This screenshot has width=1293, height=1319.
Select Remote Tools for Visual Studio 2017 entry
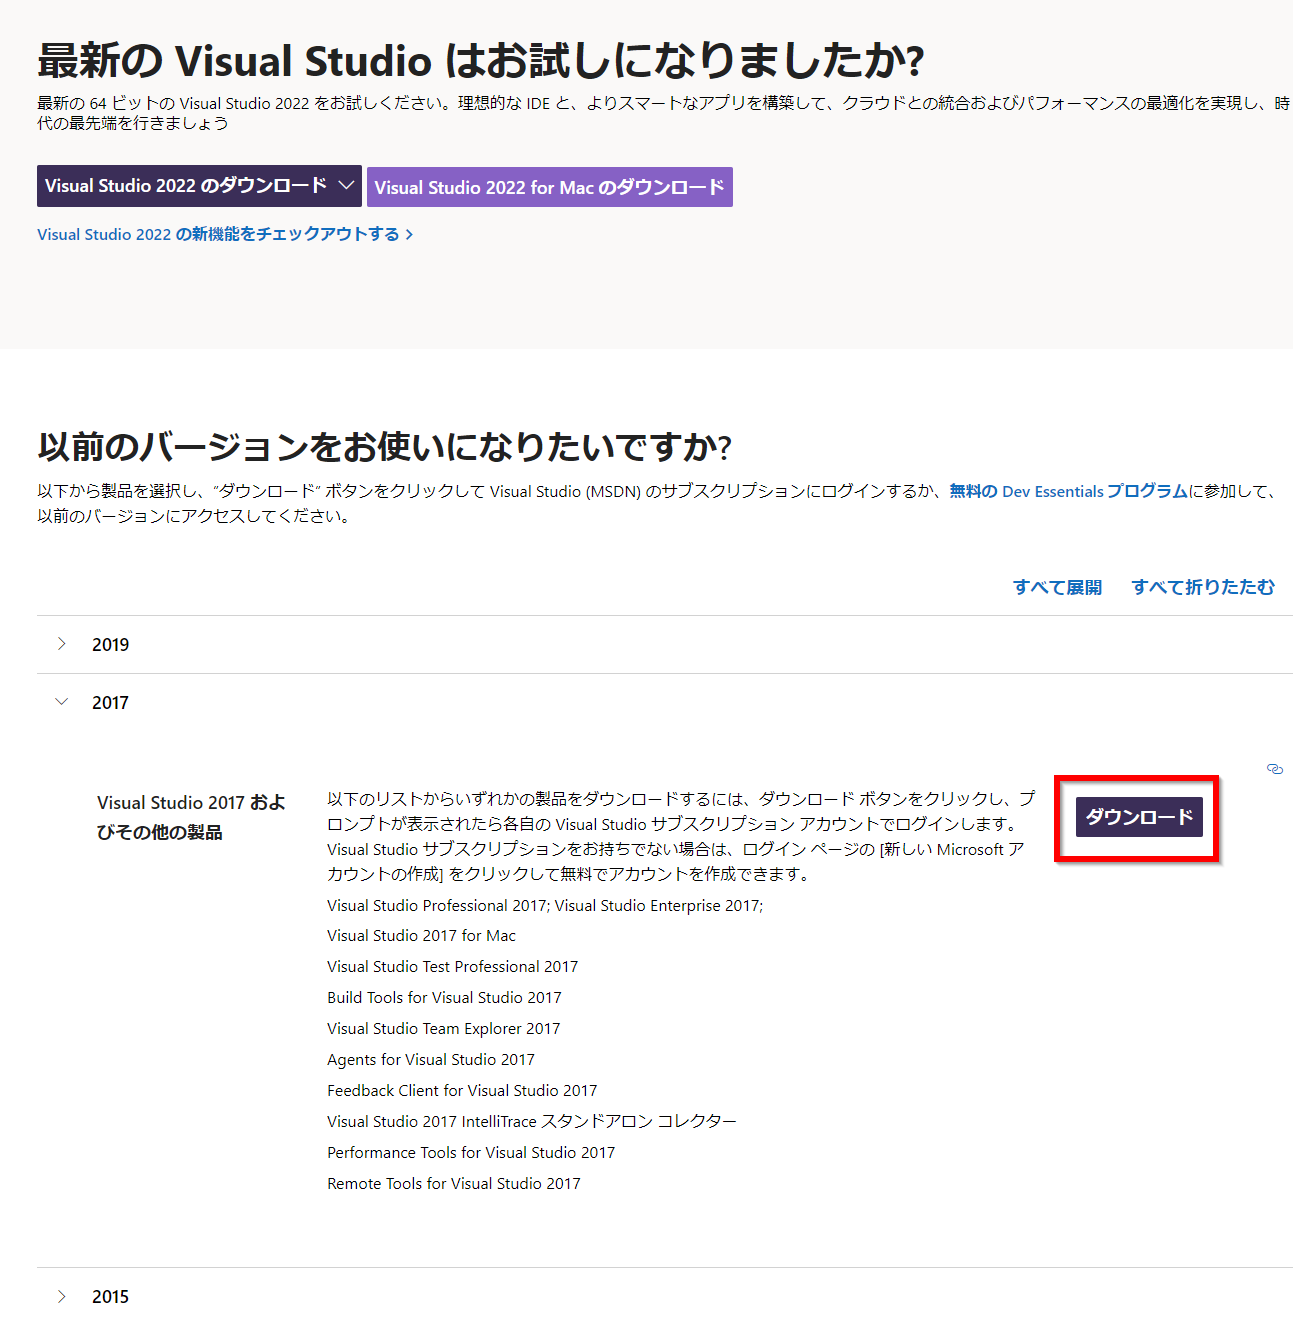tap(454, 1184)
